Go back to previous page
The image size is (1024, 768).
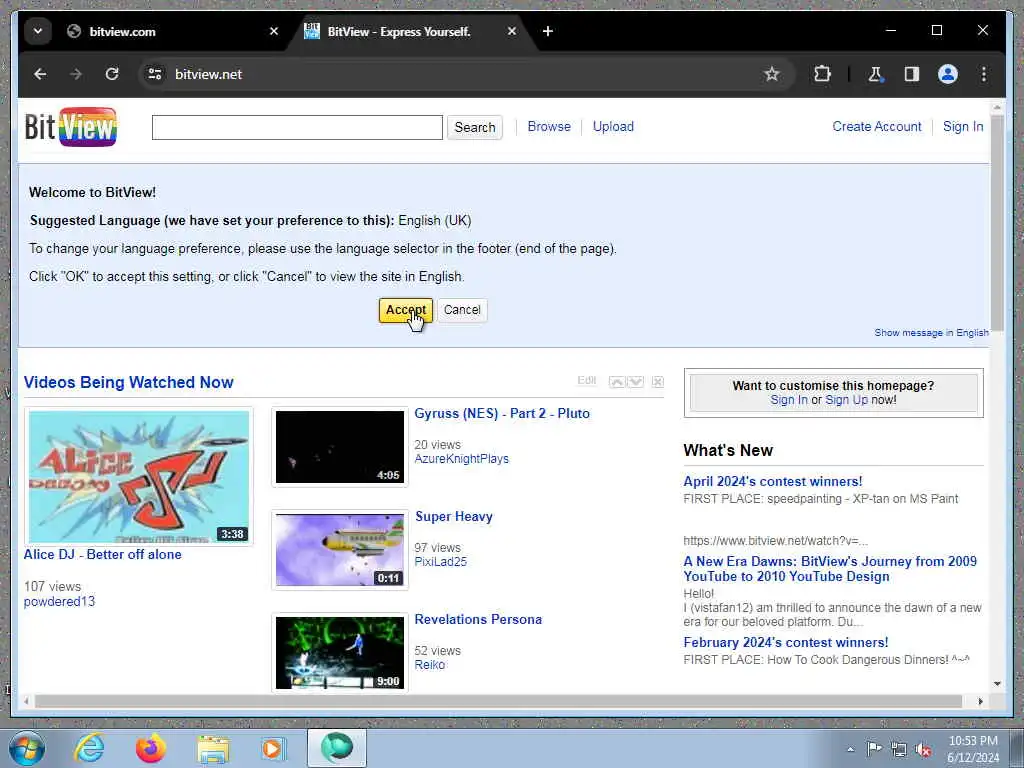click(40, 74)
